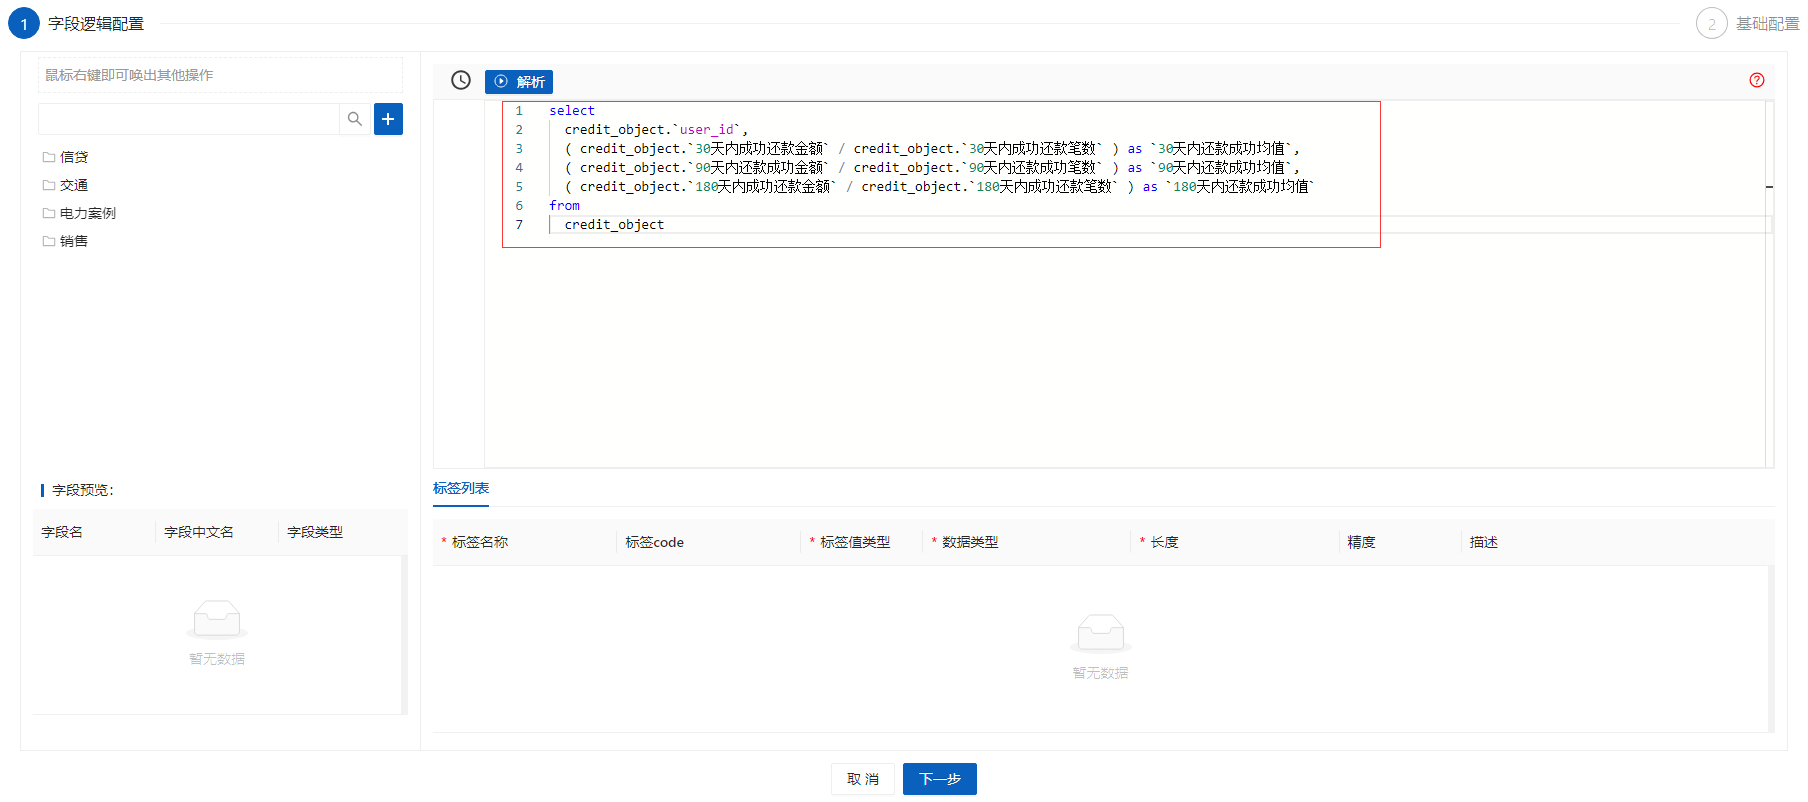Image resolution: width=1808 pixels, height=802 pixels.
Task: Click the clock history icon
Action: (x=460, y=81)
